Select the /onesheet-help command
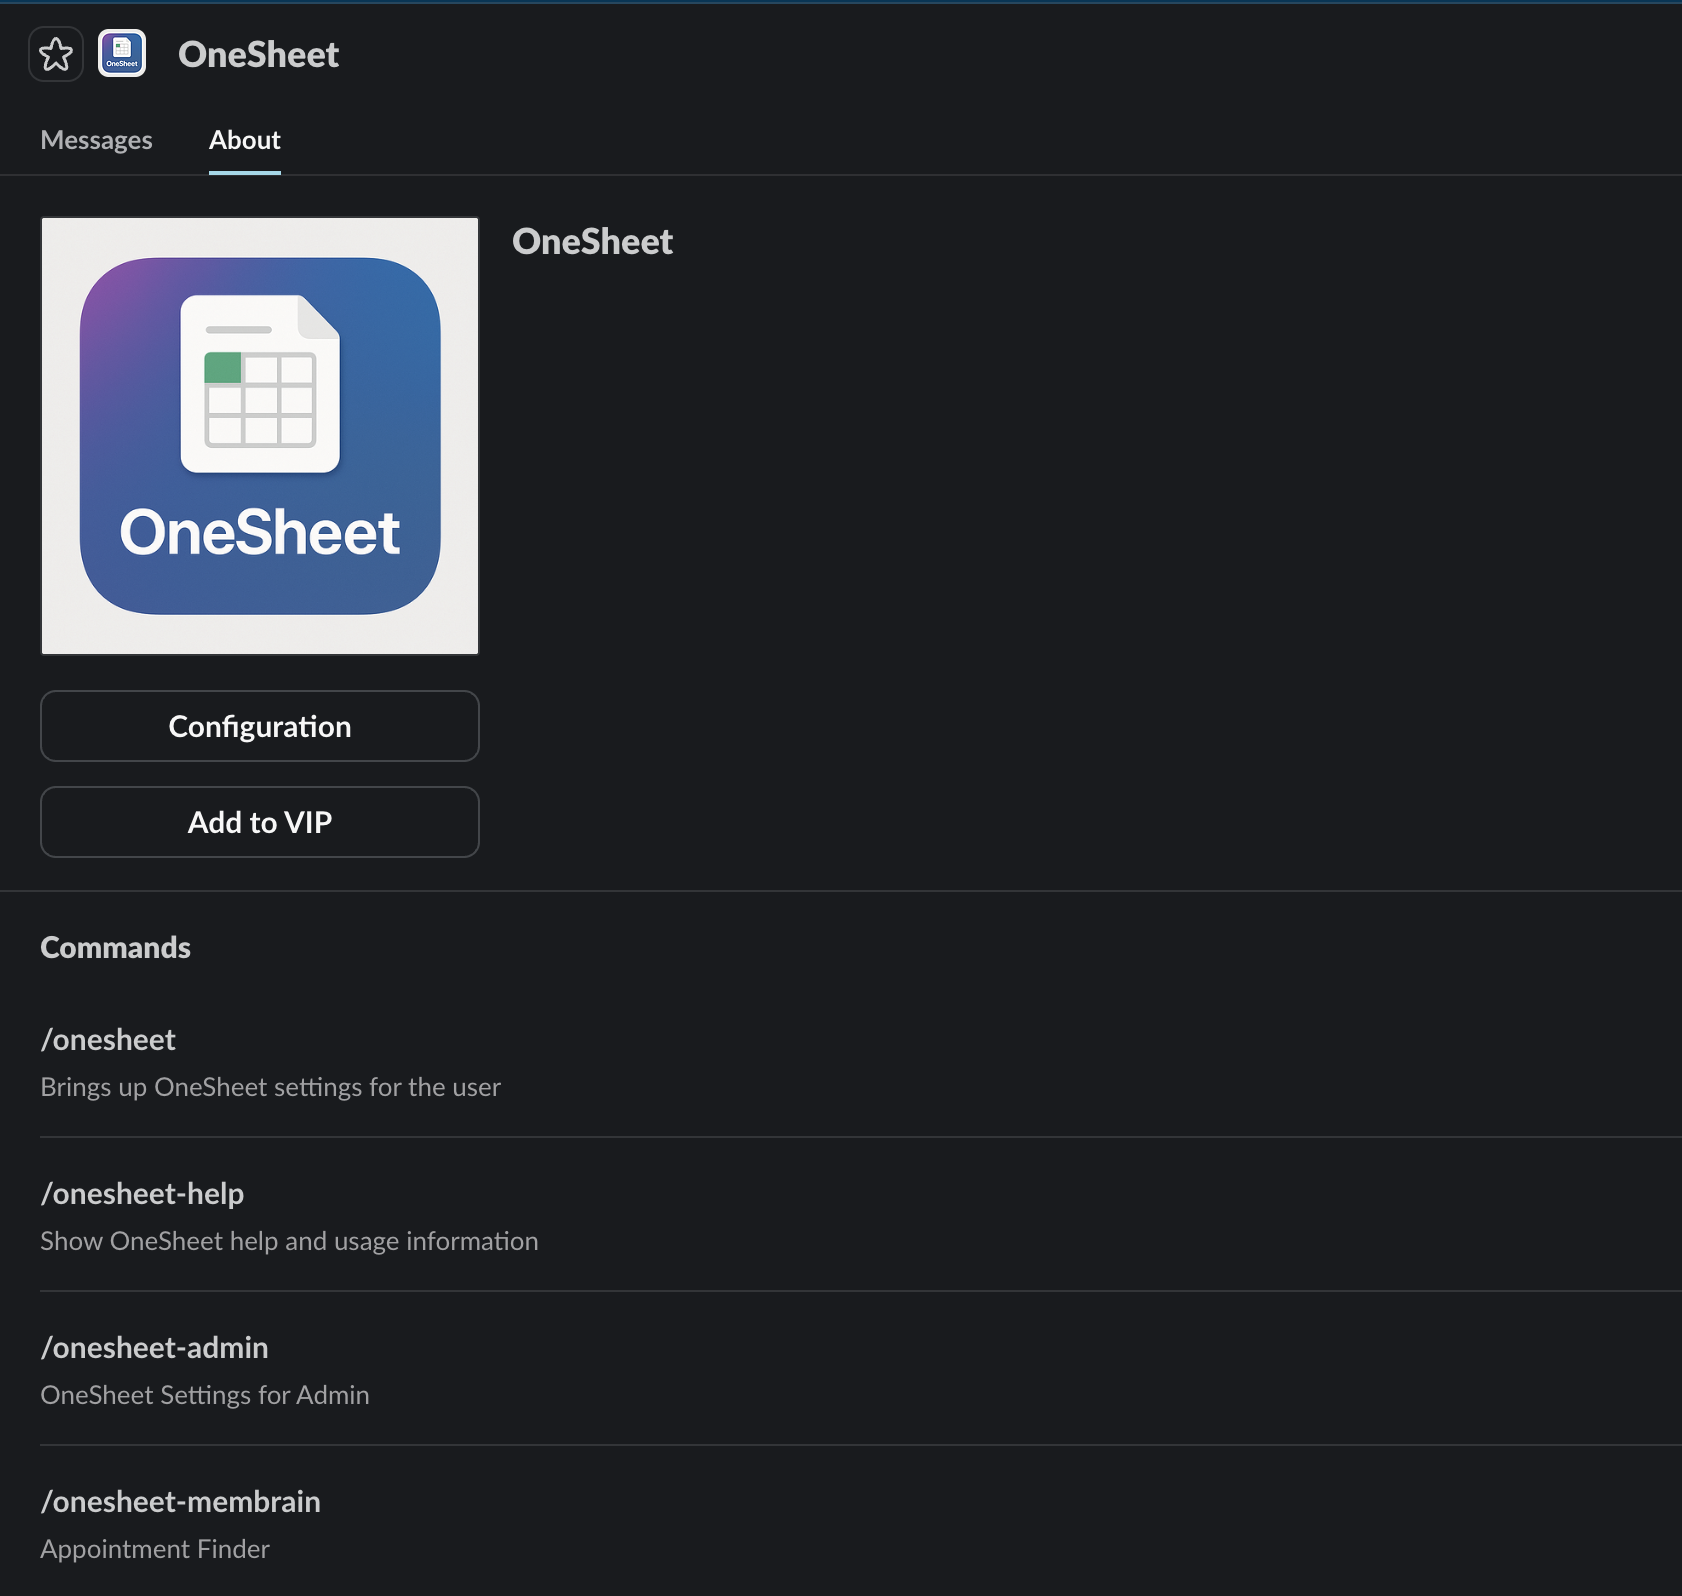 coord(142,1194)
